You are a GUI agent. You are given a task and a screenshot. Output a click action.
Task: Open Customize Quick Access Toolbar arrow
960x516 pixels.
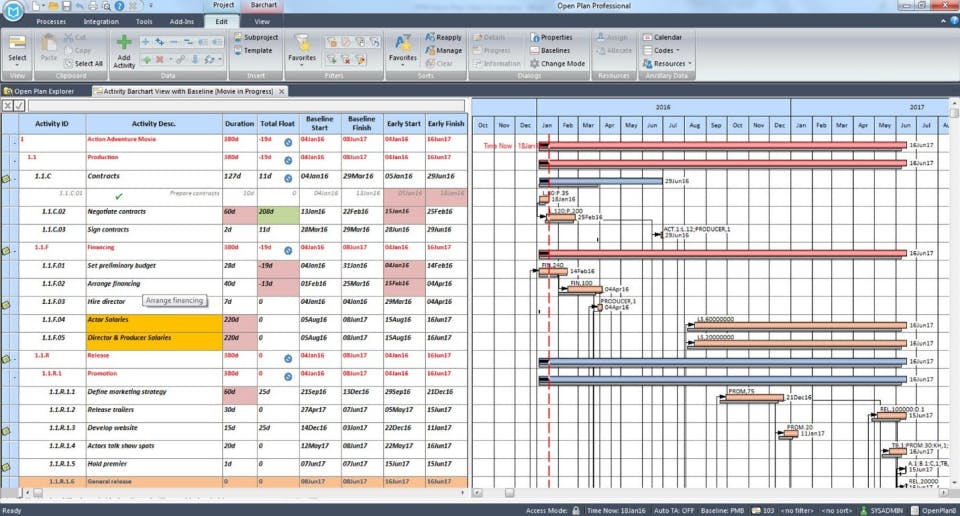click(x=151, y=6)
